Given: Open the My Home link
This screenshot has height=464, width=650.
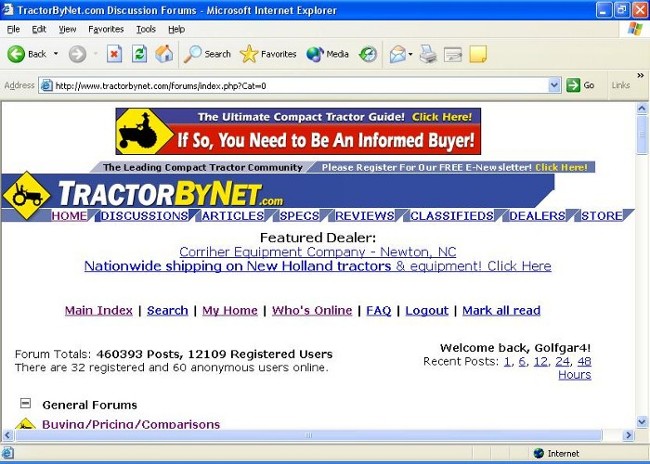Looking at the screenshot, I should 230,311.
